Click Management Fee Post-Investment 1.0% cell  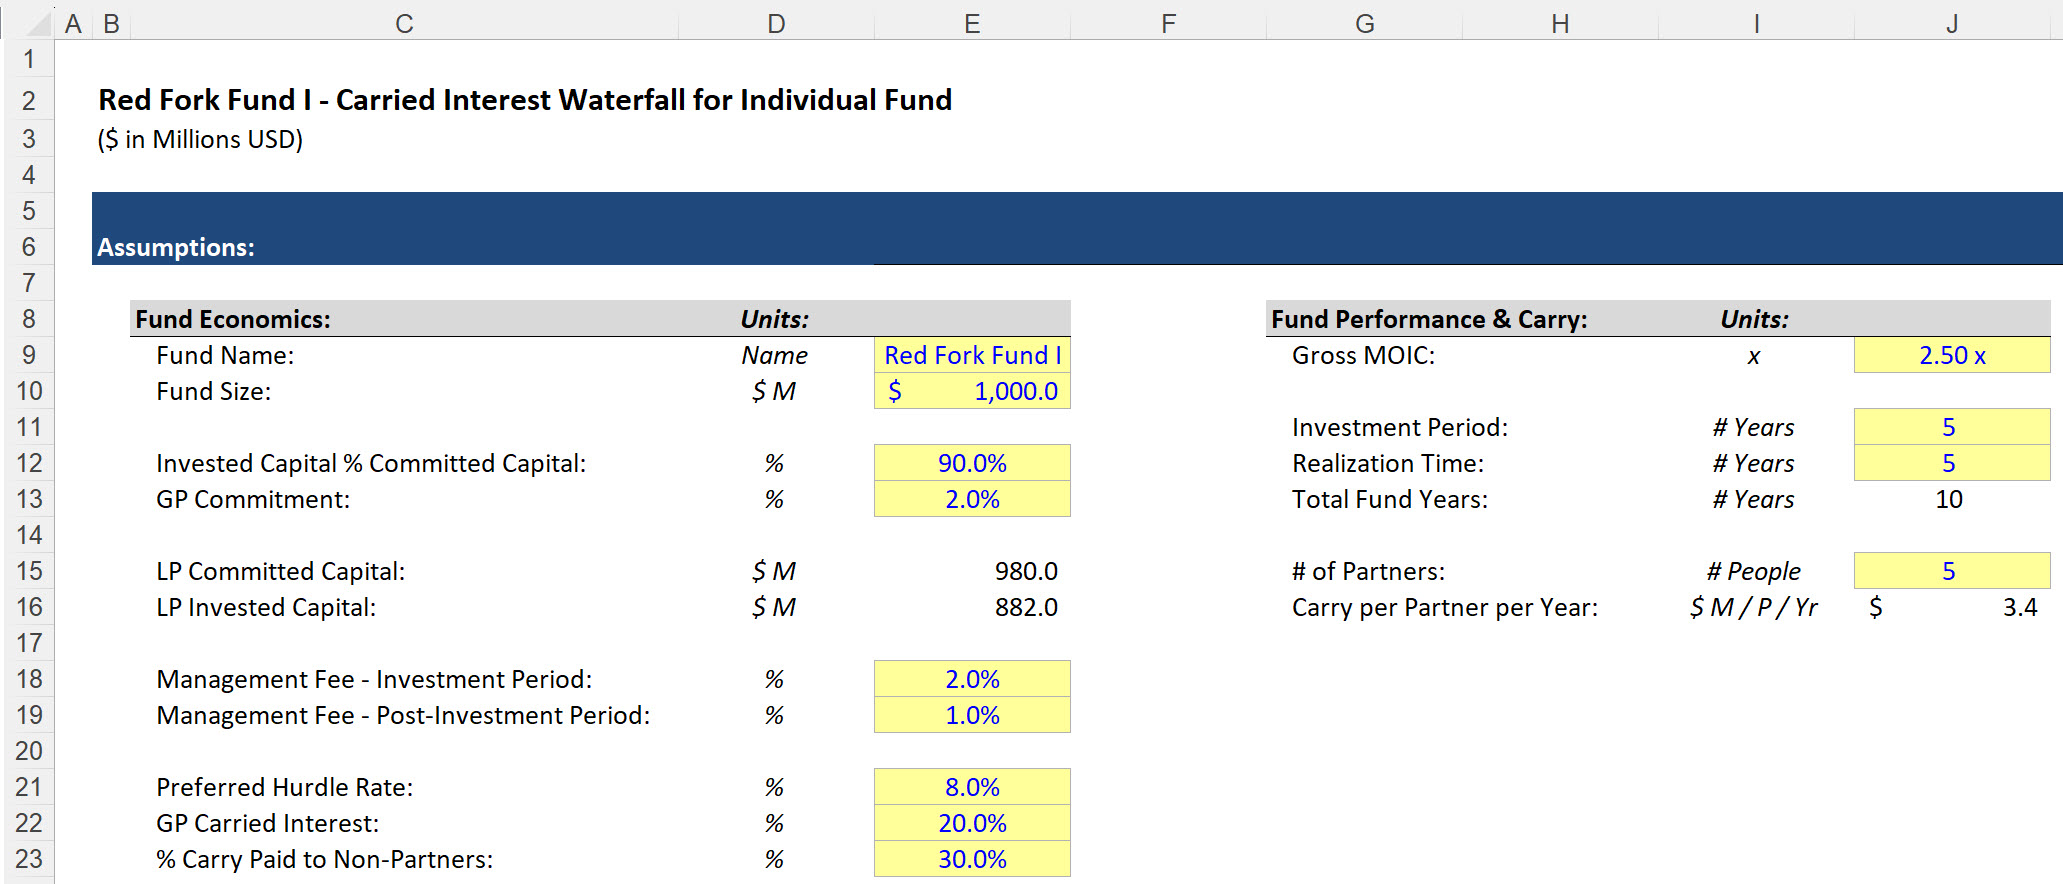972,715
